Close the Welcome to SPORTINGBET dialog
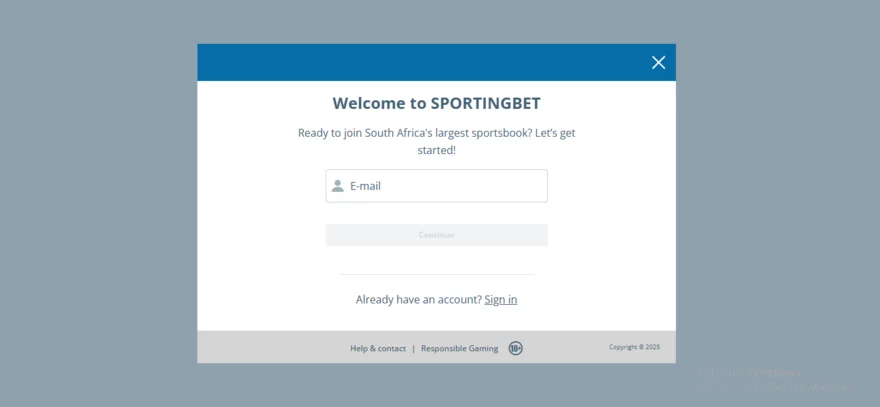Screen dimensions: 880x407 (658, 62)
